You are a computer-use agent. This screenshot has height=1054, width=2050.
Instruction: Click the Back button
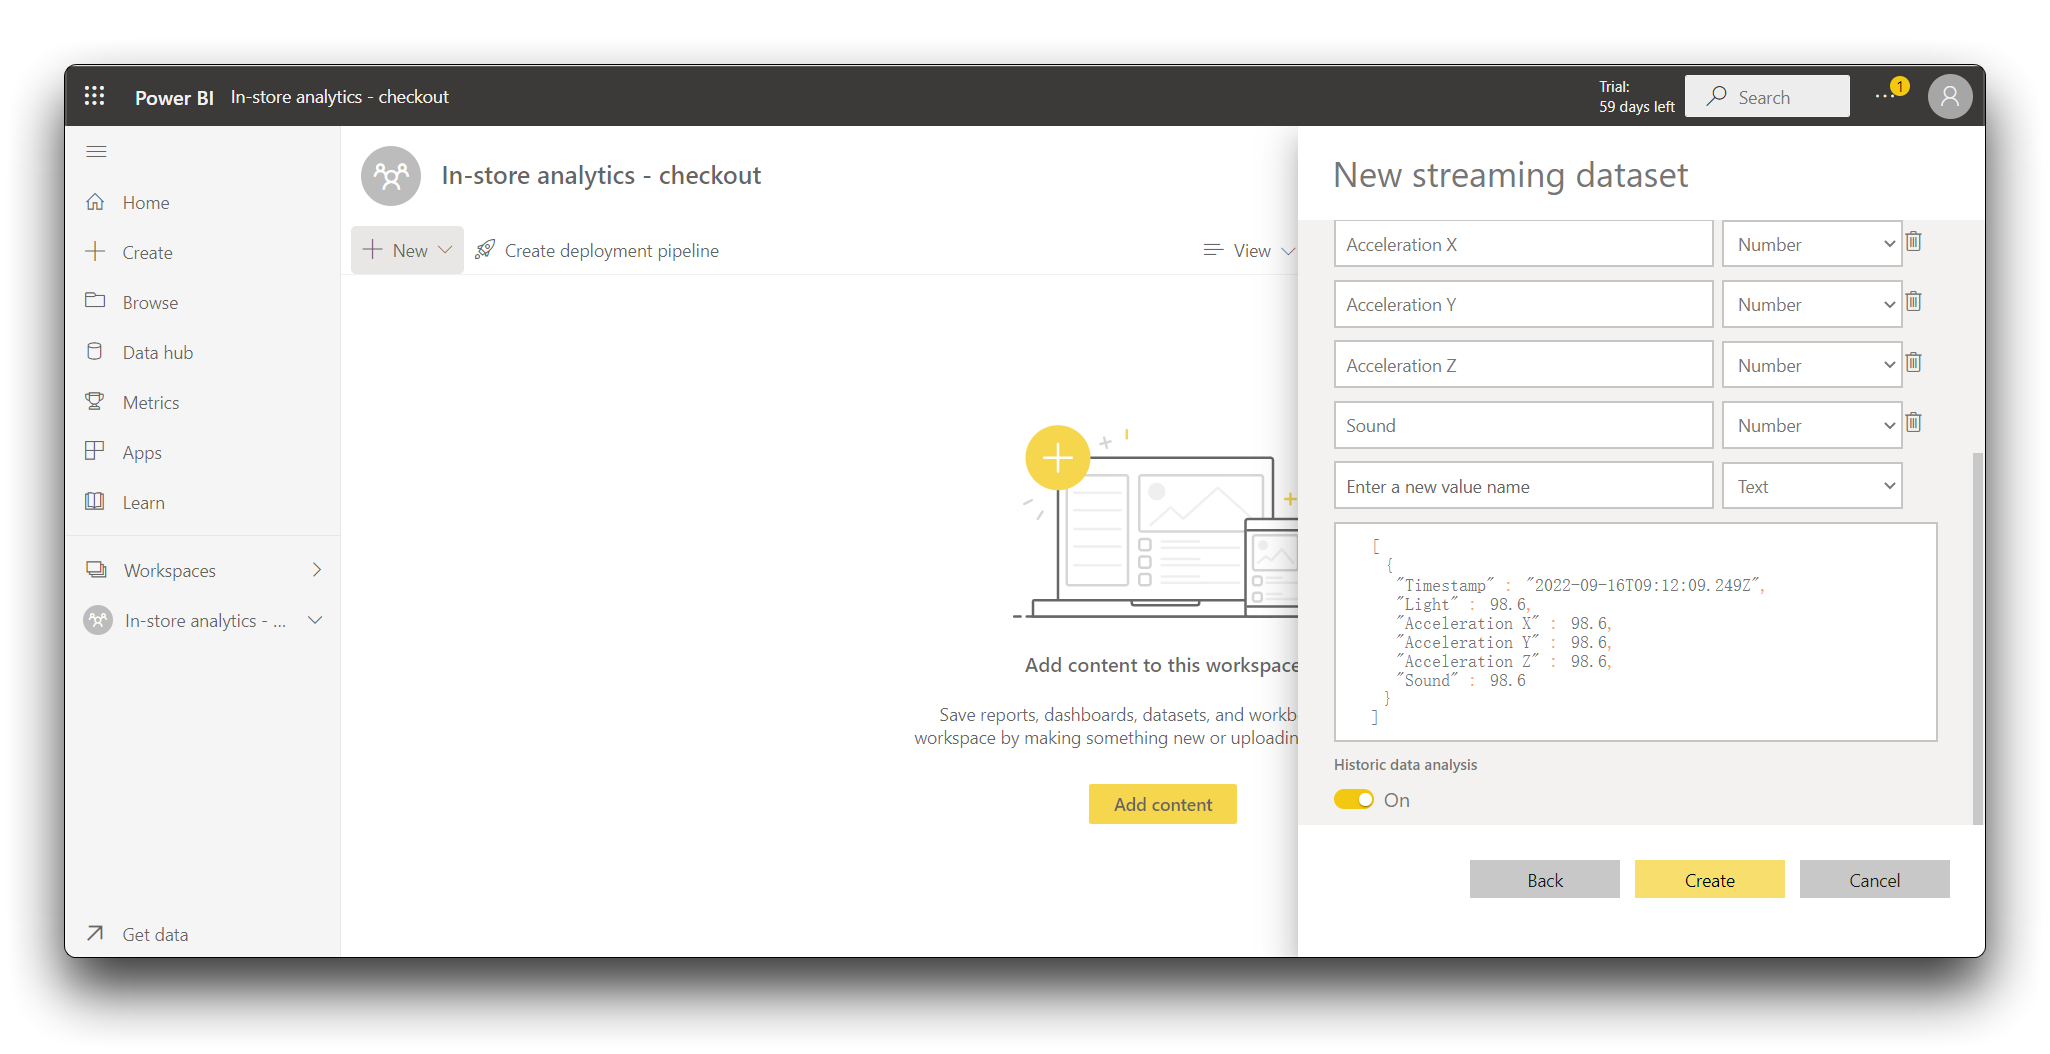[1544, 879]
